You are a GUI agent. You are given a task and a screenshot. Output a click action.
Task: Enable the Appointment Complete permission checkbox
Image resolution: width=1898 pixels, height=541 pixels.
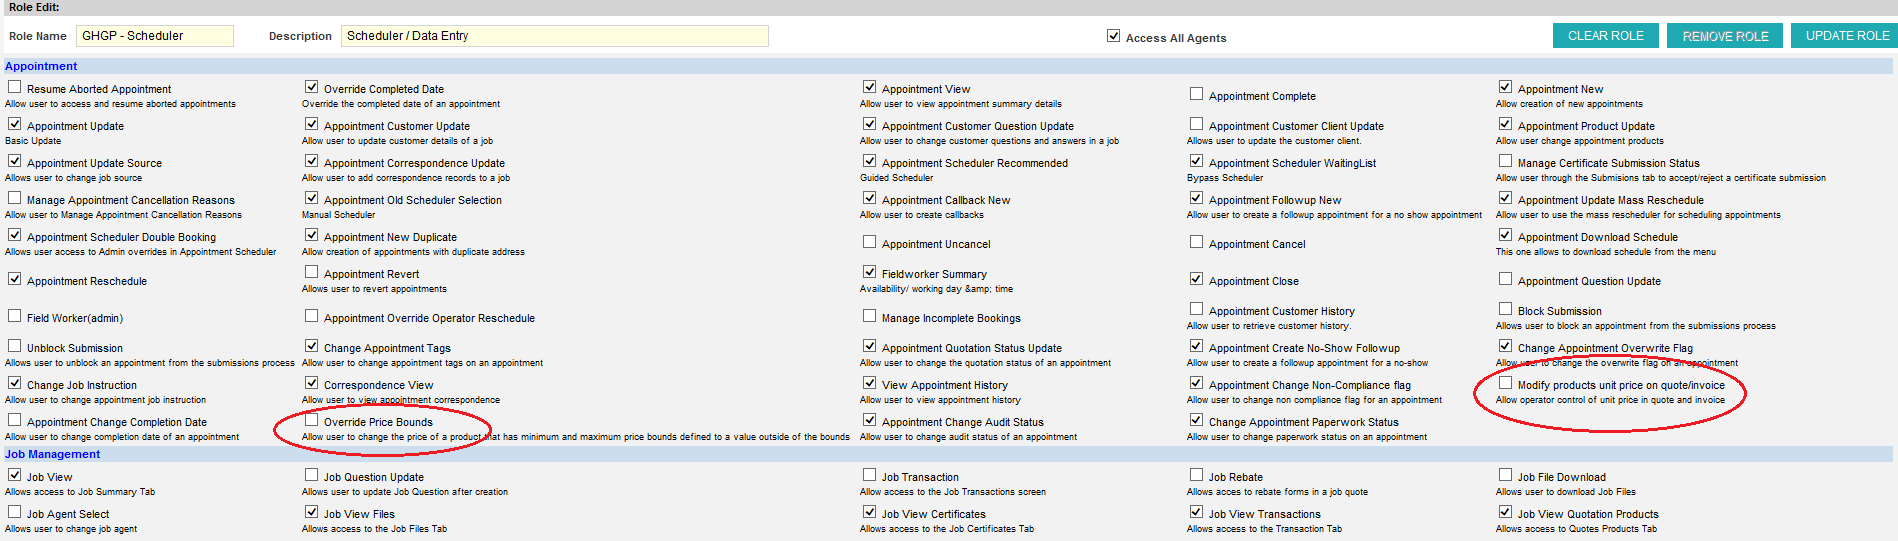(1196, 94)
